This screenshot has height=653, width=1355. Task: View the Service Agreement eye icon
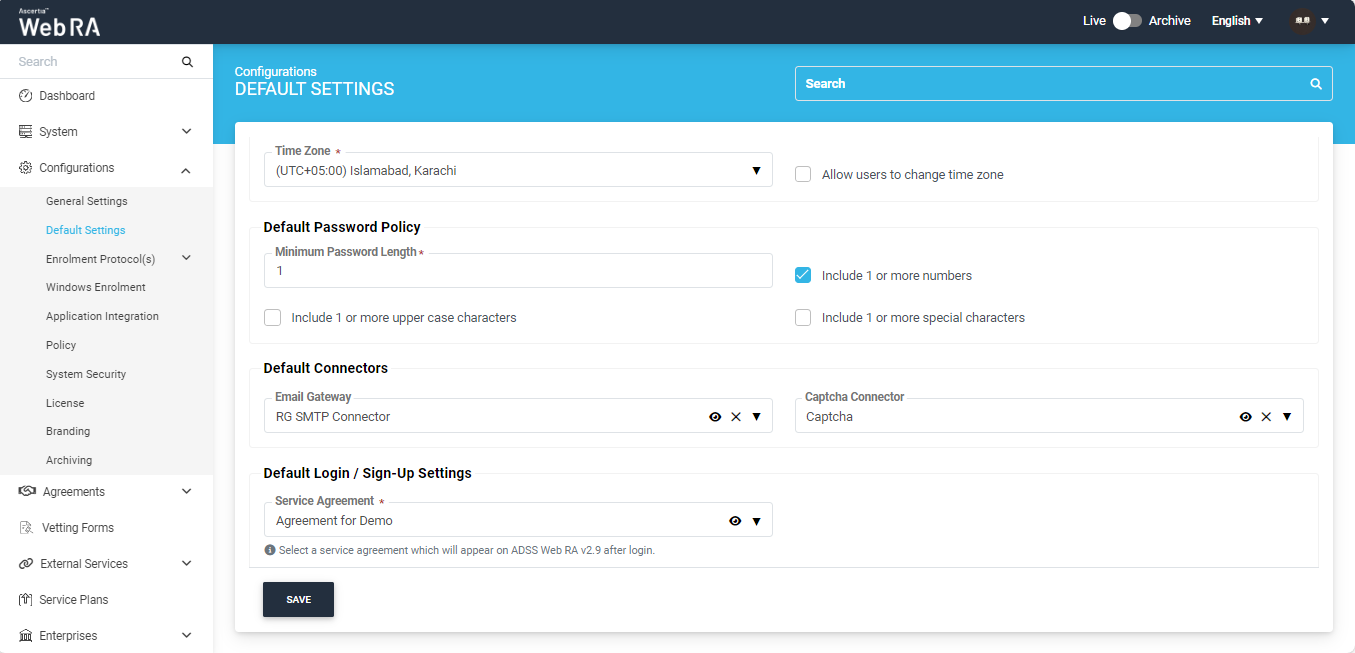(735, 521)
